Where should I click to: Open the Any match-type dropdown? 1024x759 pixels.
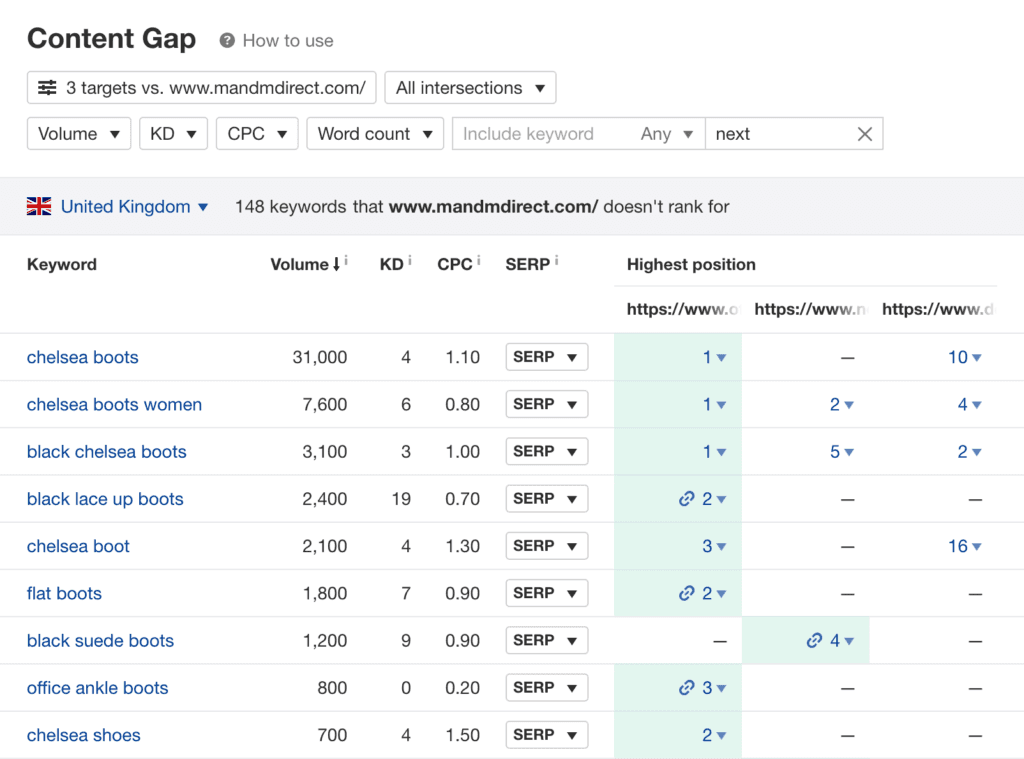[667, 134]
